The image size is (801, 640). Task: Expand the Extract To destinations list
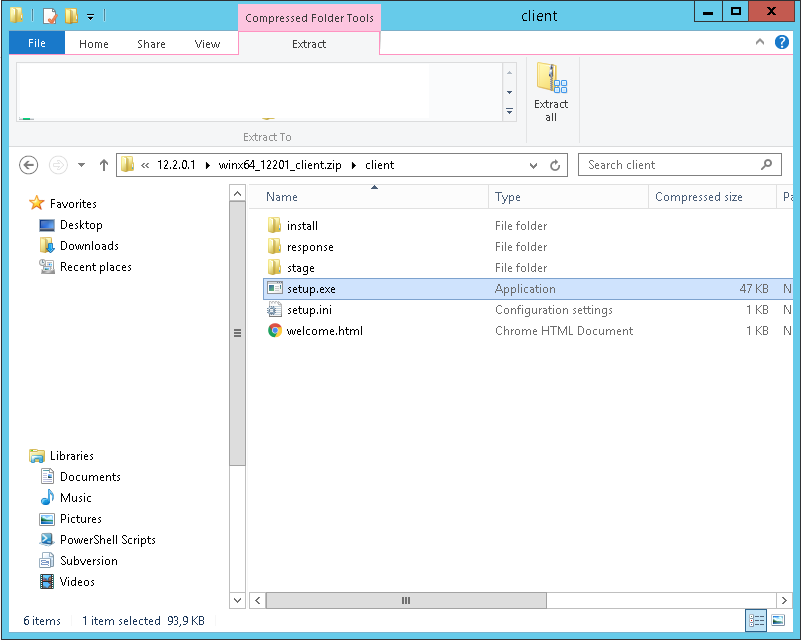pyautogui.click(x=509, y=110)
